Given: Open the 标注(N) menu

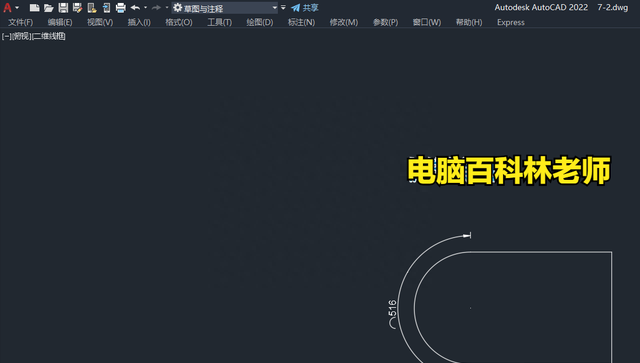Looking at the screenshot, I should [x=301, y=22].
